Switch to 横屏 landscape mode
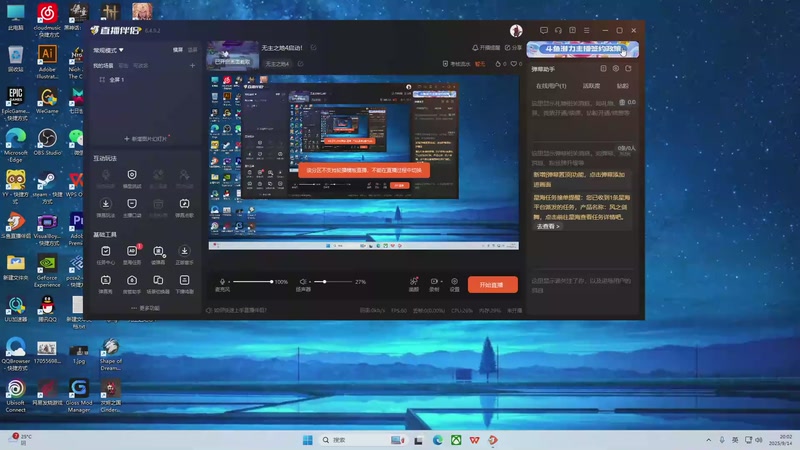 [x=178, y=50]
